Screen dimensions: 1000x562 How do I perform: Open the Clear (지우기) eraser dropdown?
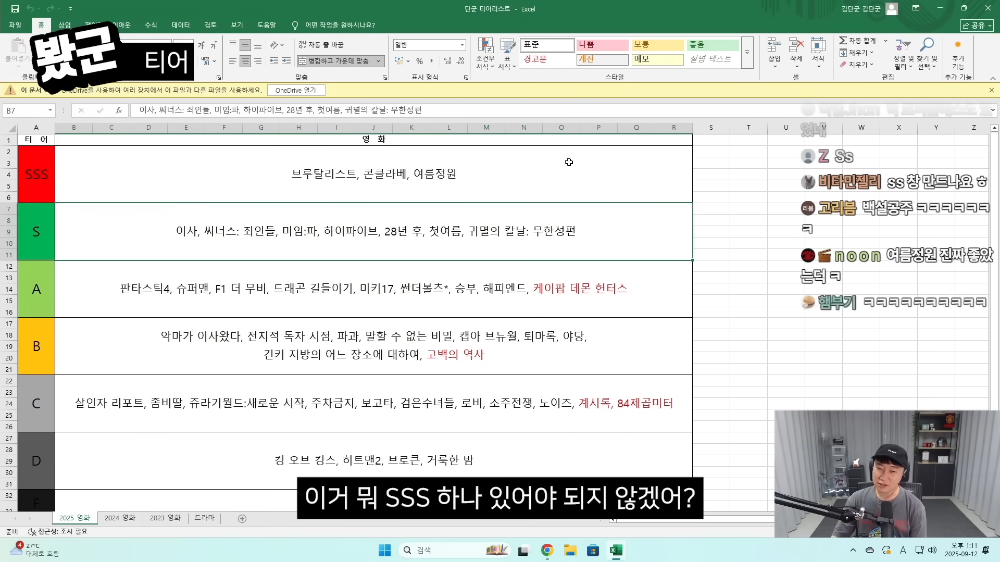click(x=857, y=64)
